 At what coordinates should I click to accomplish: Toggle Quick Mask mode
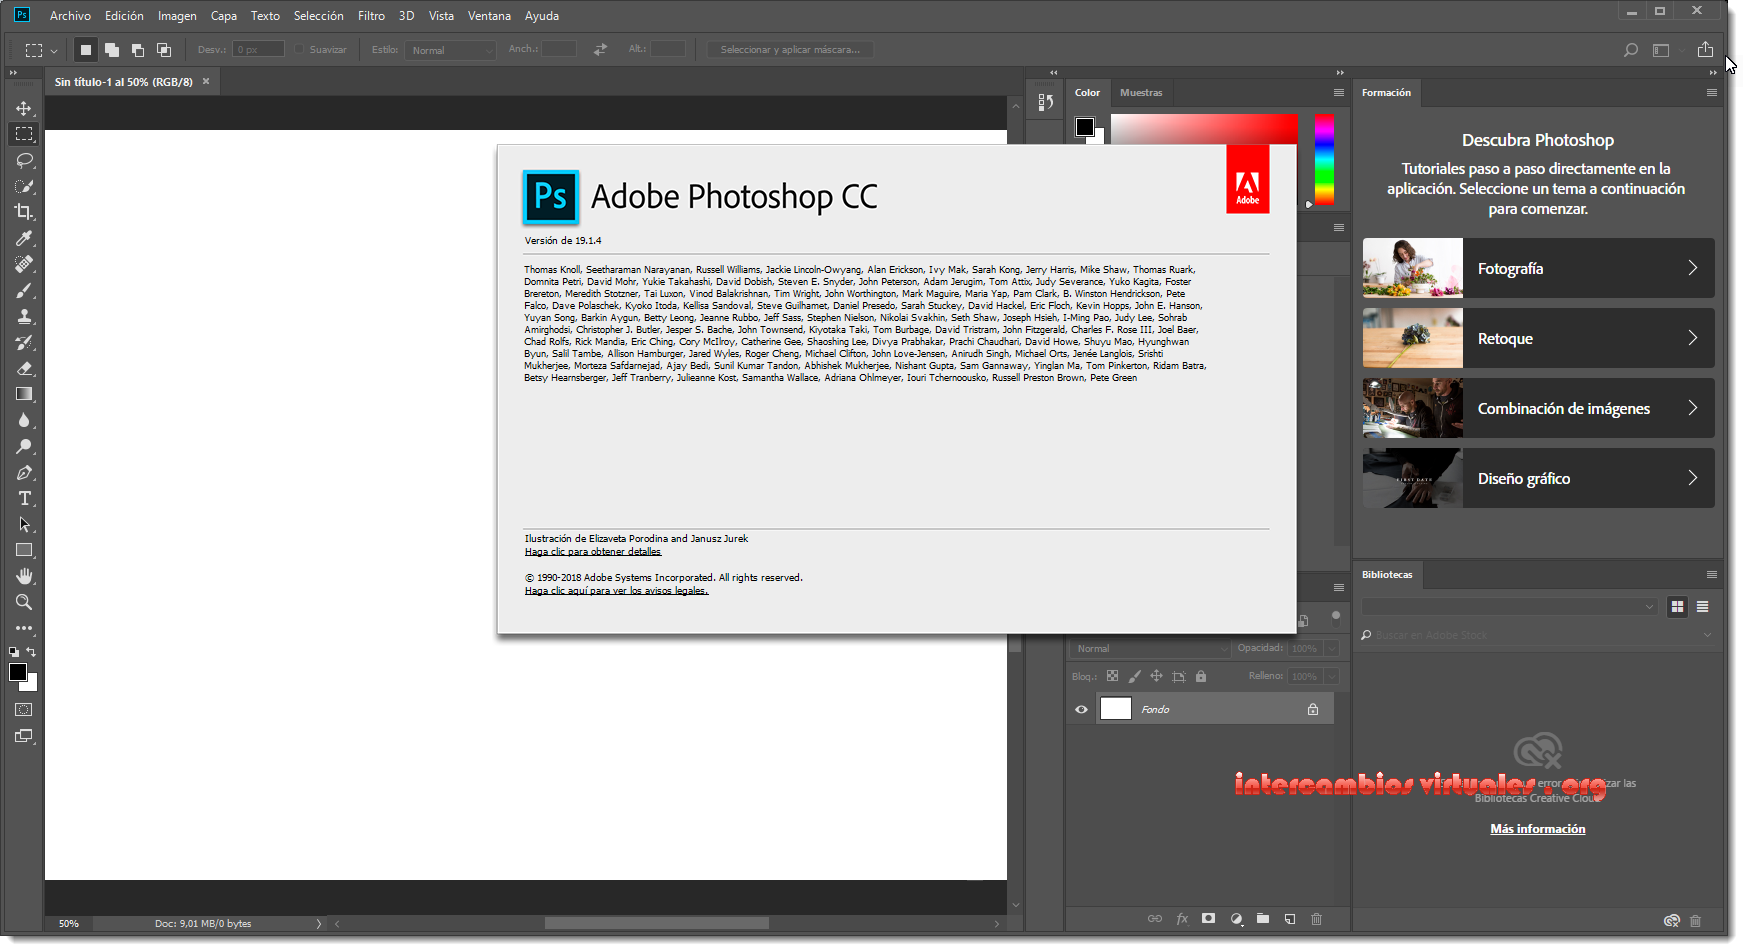(24, 710)
